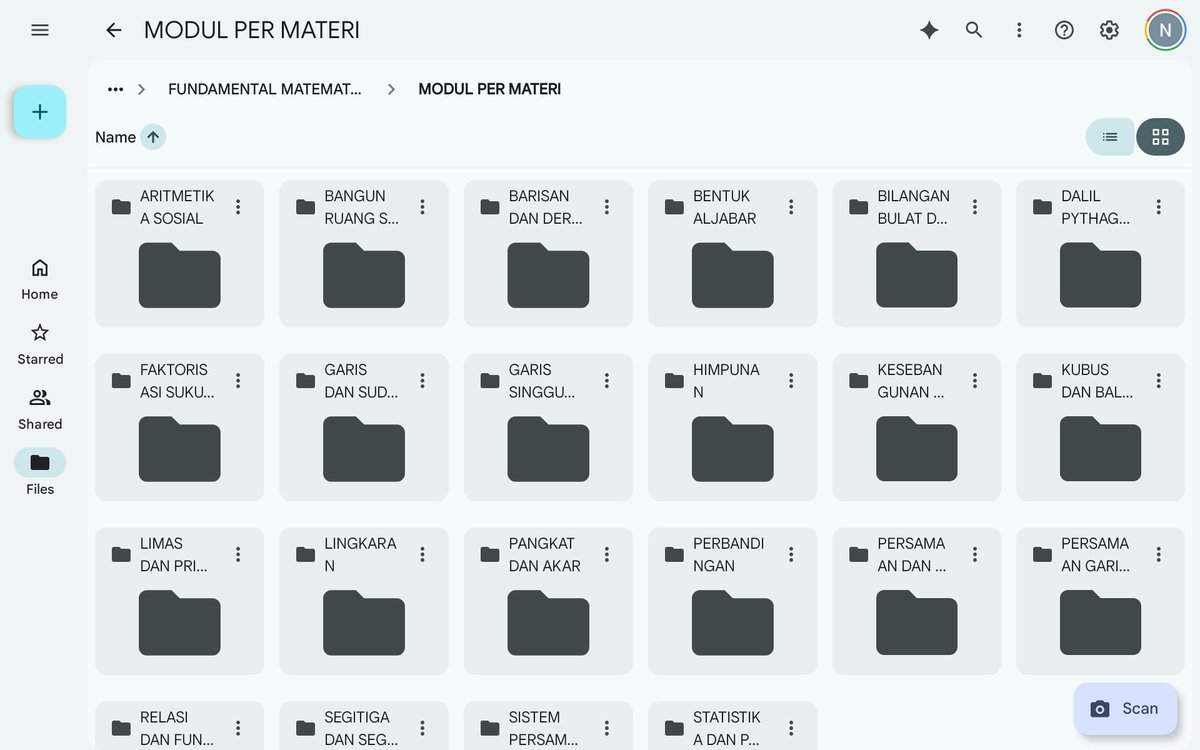Image resolution: width=1200 pixels, height=750 pixels.
Task: Click KUBUS DAN BAL... folder name
Action: pos(1098,381)
